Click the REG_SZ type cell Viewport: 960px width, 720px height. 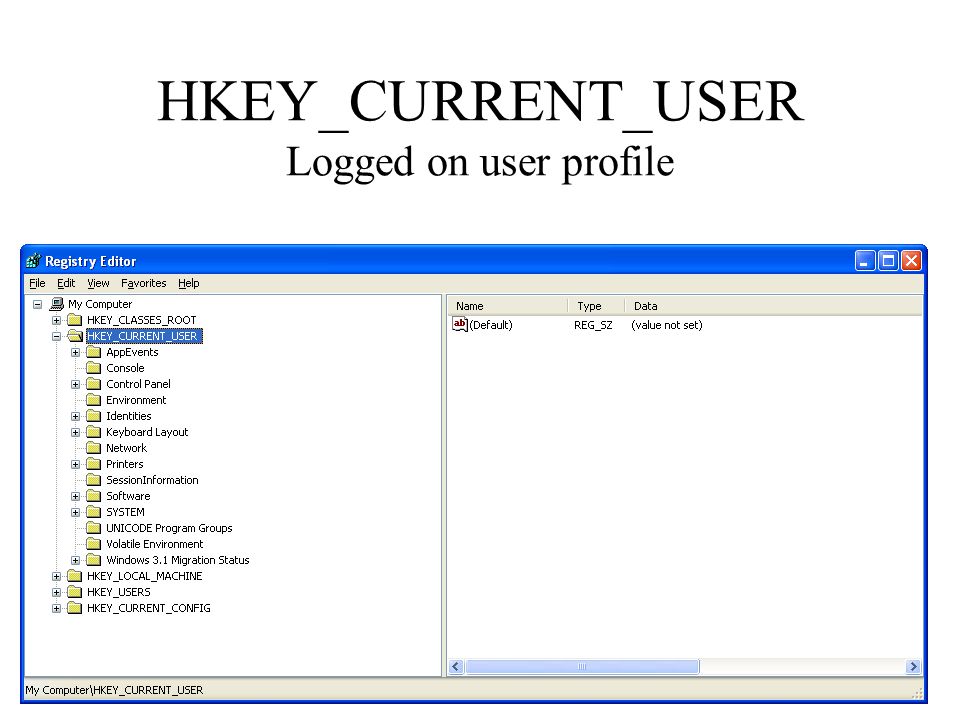tap(593, 325)
